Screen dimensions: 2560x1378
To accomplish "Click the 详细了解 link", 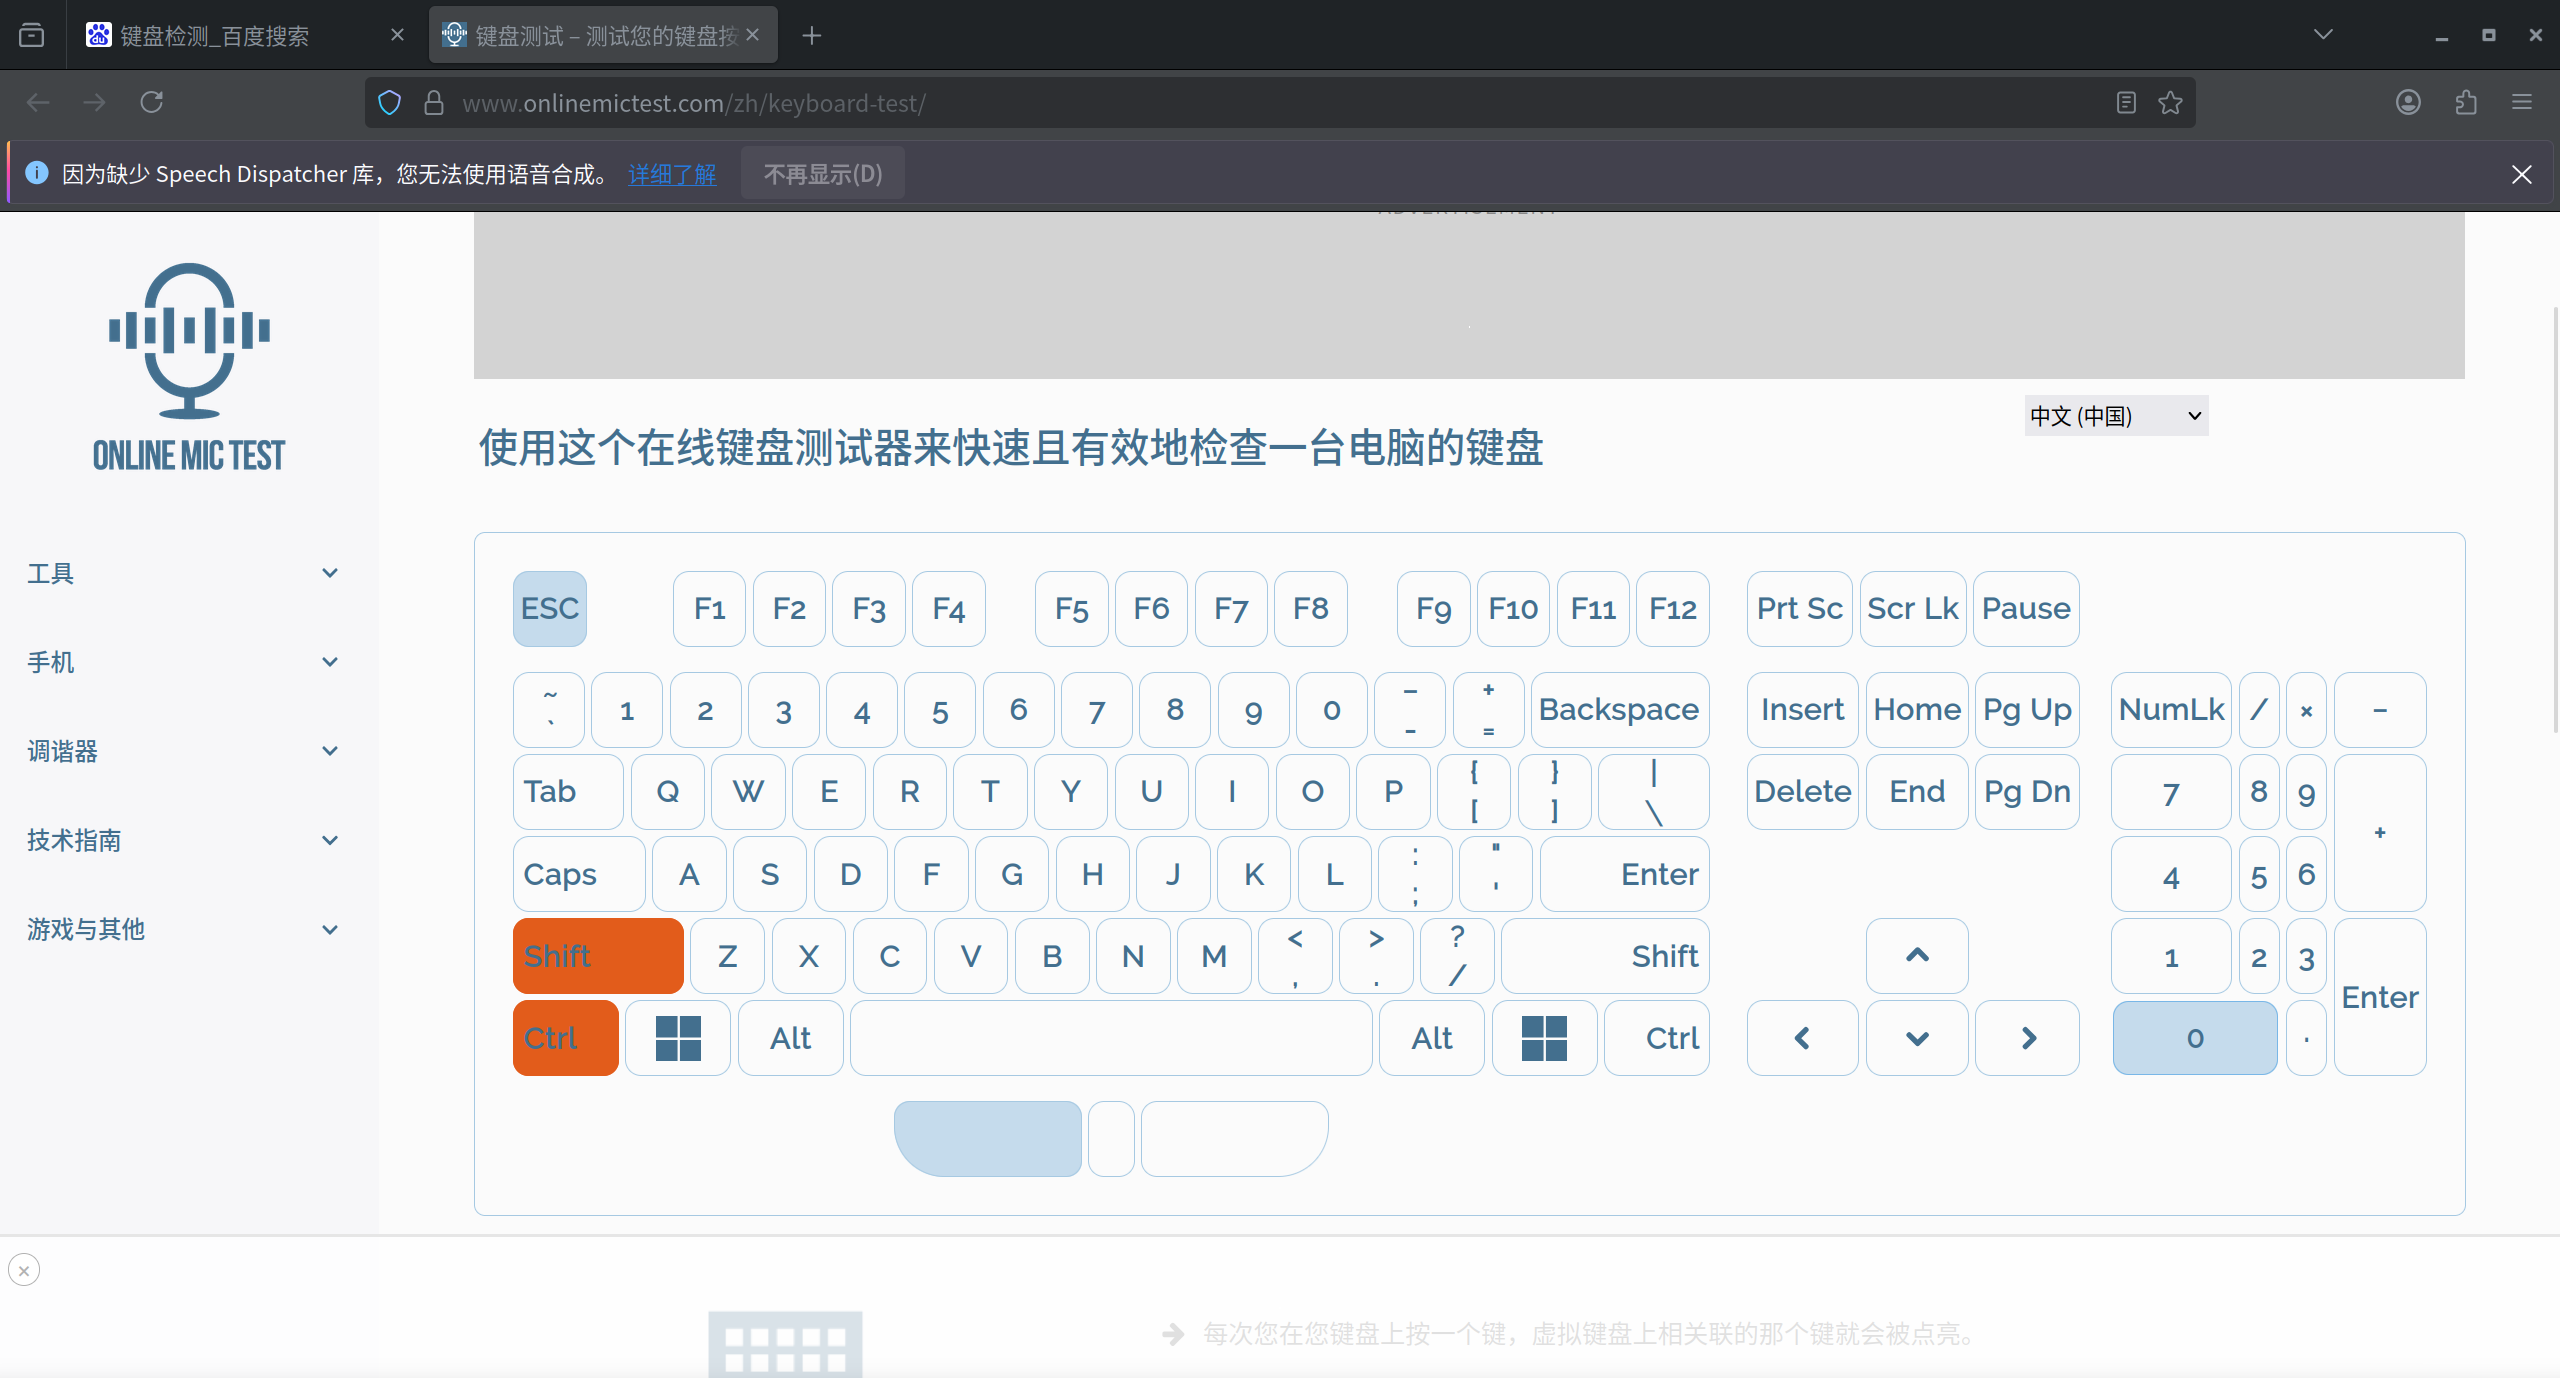I will pyautogui.click(x=672, y=174).
